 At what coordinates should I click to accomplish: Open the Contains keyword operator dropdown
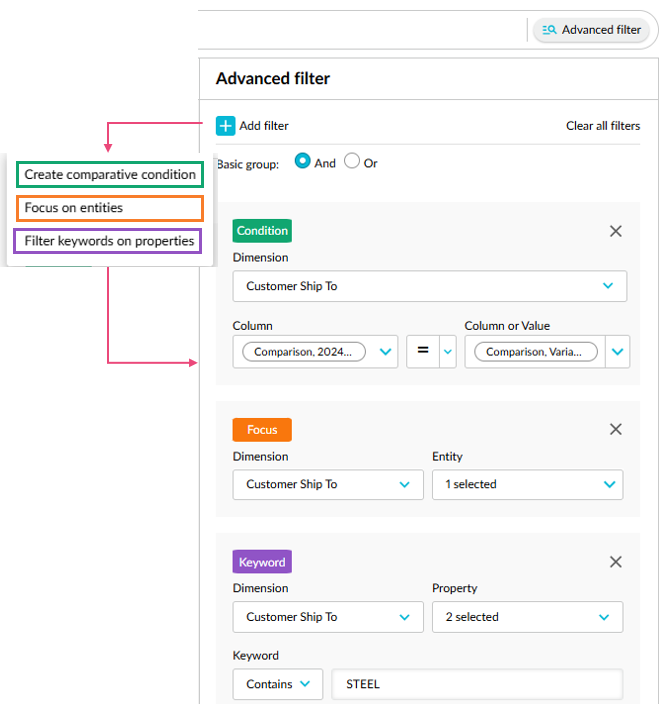pos(278,685)
